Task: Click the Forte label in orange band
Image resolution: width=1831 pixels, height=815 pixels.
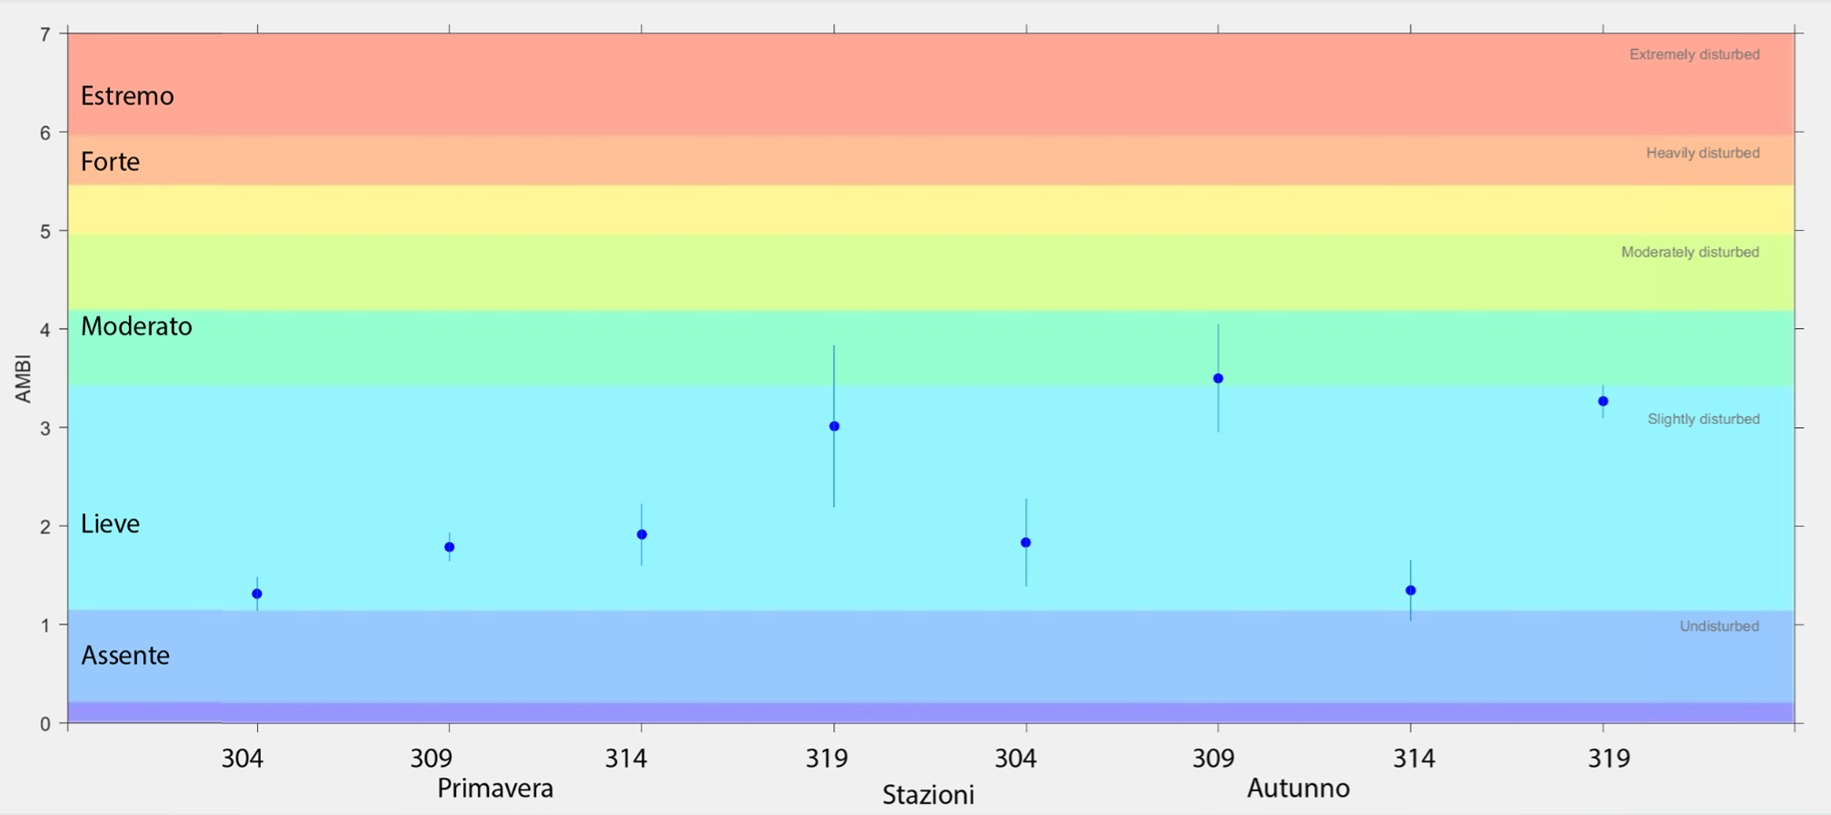Action: pyautogui.click(x=110, y=162)
